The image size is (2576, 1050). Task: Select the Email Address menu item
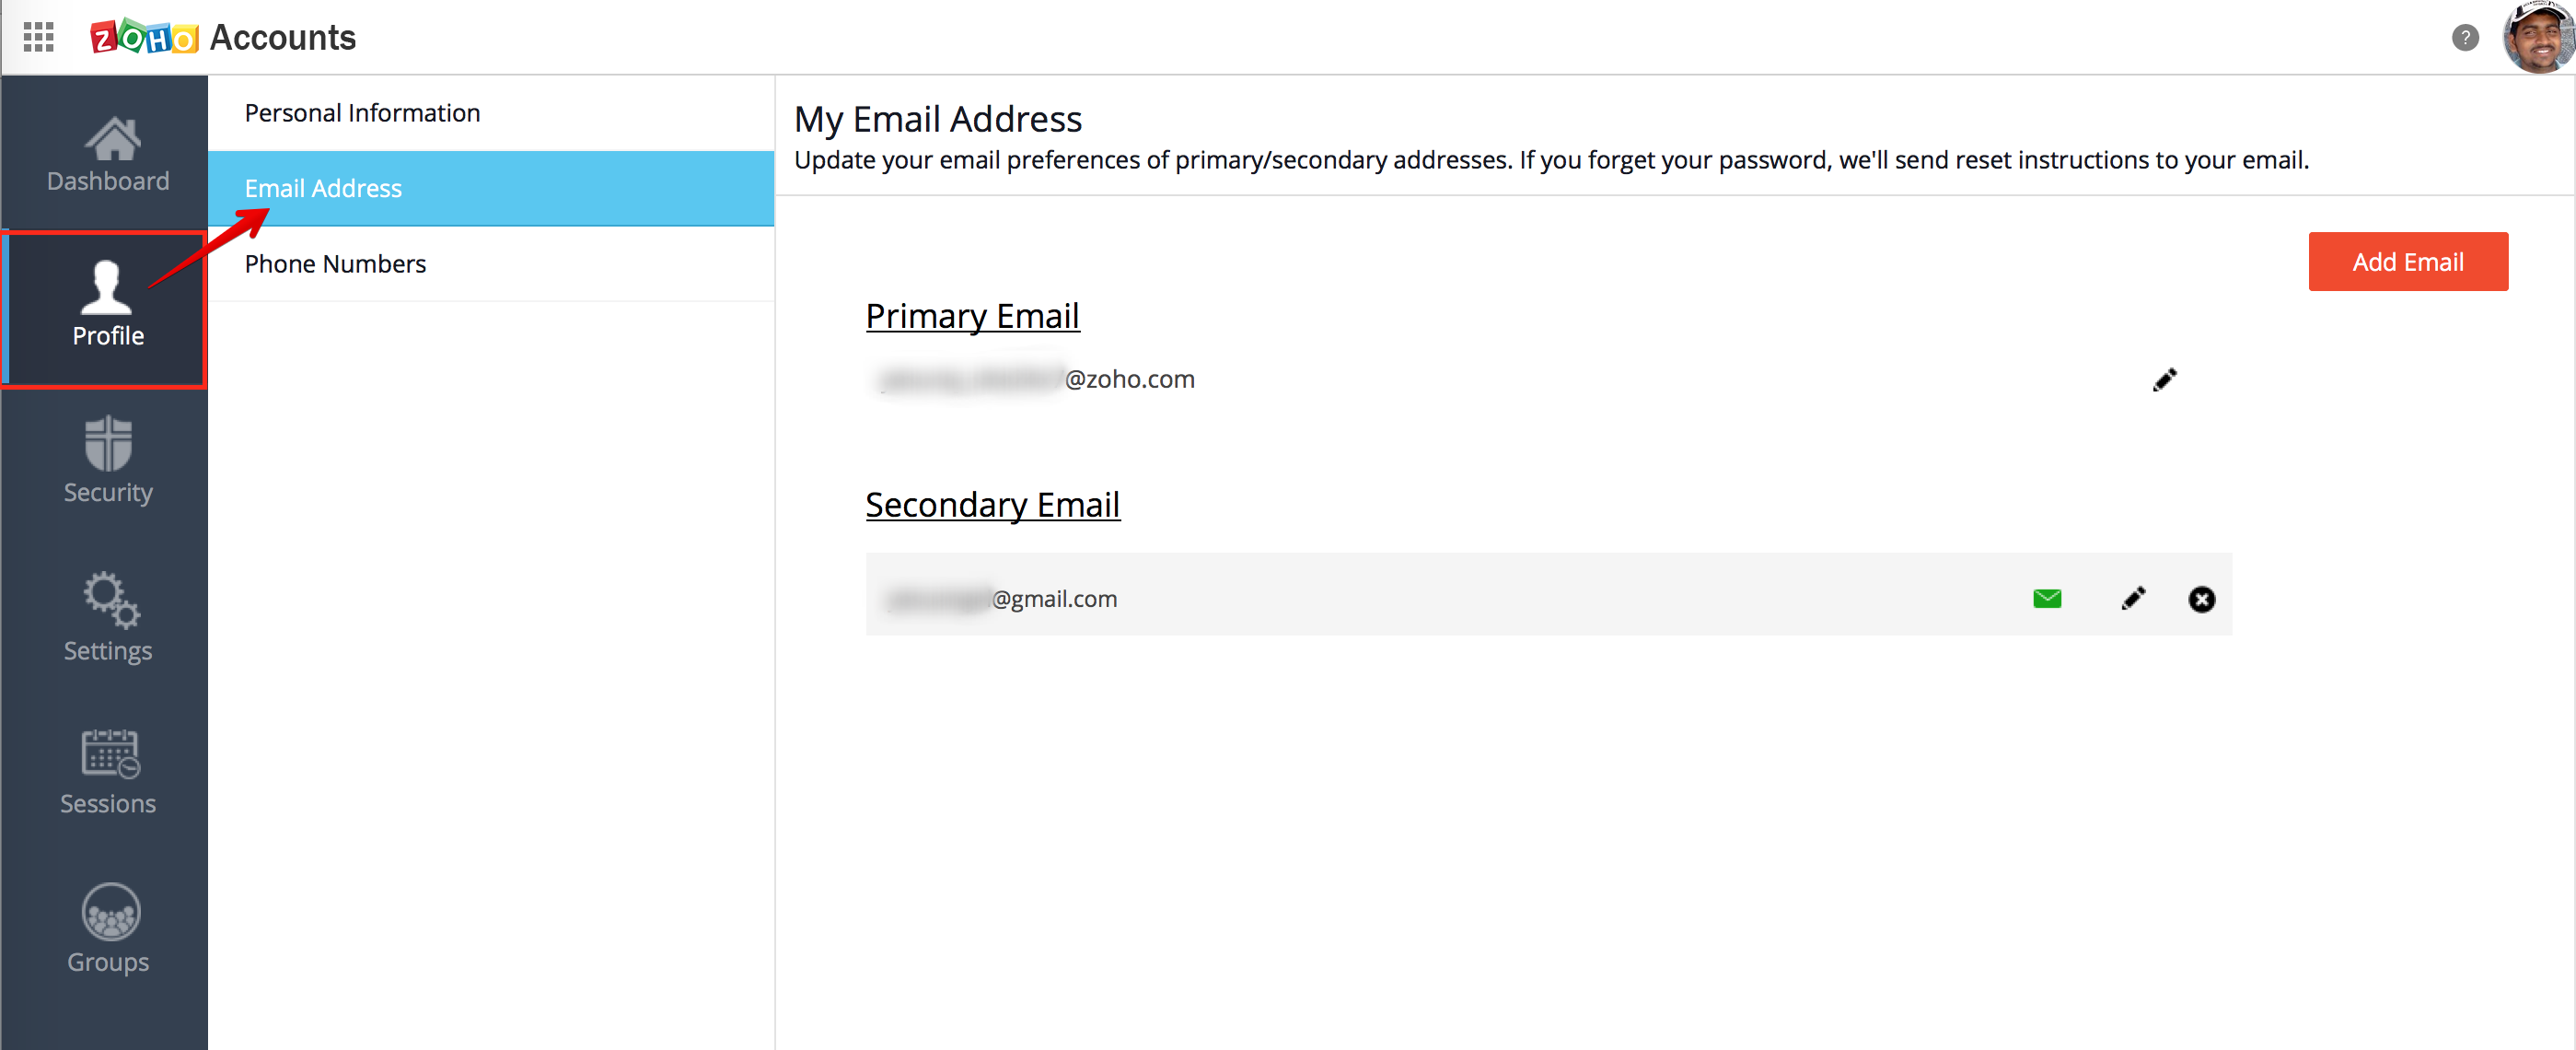pyautogui.click(x=323, y=188)
